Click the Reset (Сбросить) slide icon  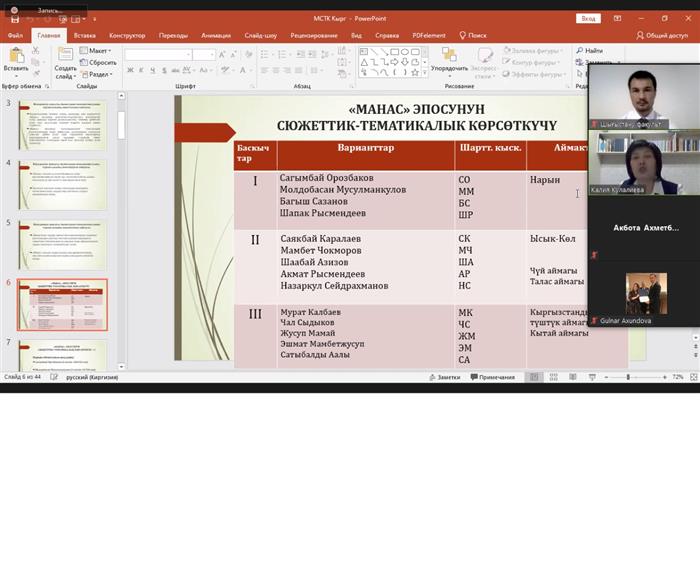[x=98, y=62]
